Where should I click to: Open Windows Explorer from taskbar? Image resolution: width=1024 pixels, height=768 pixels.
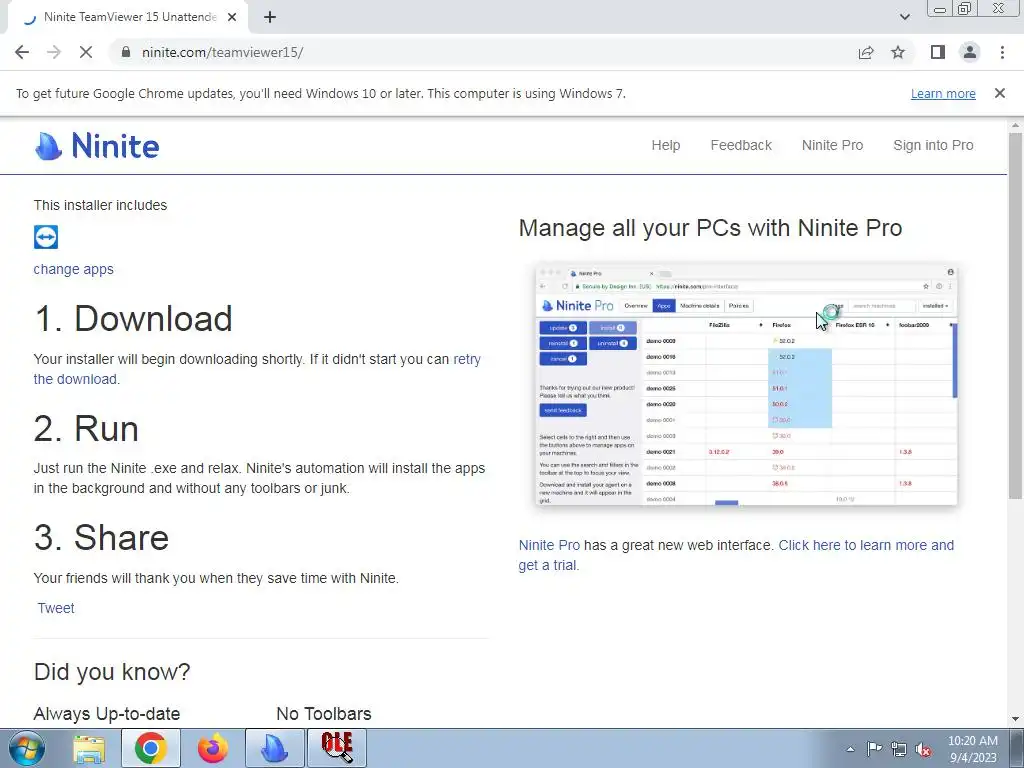88,748
